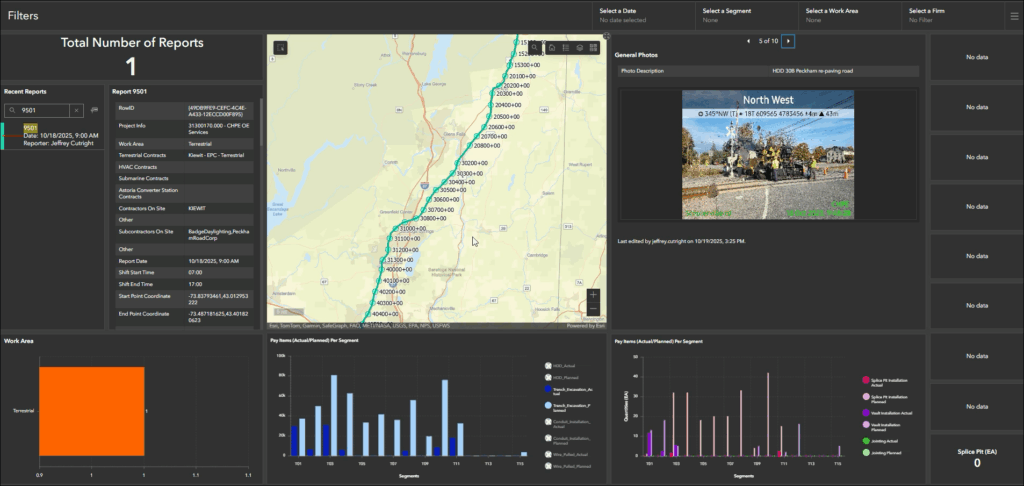Open the Select a Work Area filter

coord(851,15)
